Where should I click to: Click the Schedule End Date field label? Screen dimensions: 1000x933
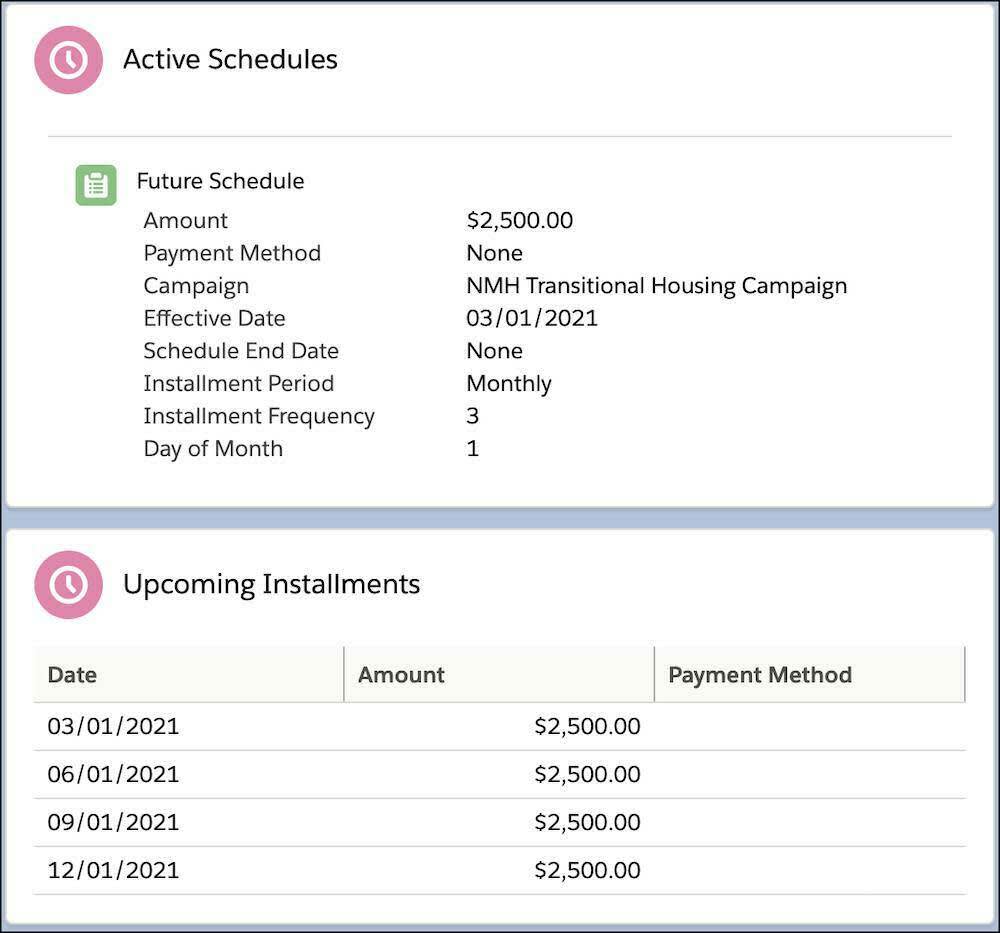pyautogui.click(x=241, y=351)
